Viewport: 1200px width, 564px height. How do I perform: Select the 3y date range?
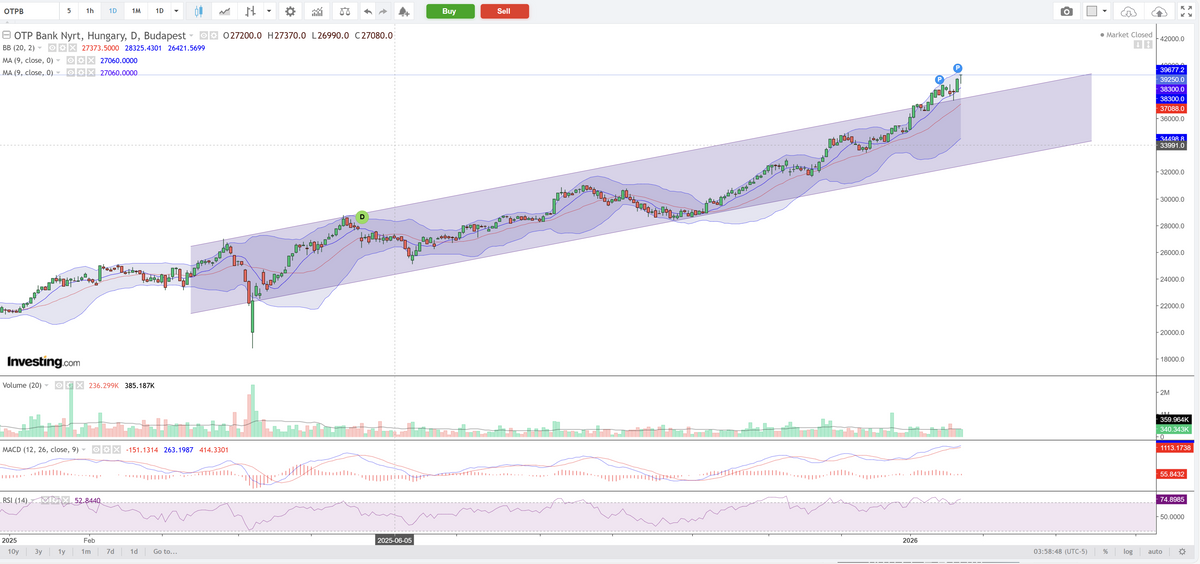point(38,551)
